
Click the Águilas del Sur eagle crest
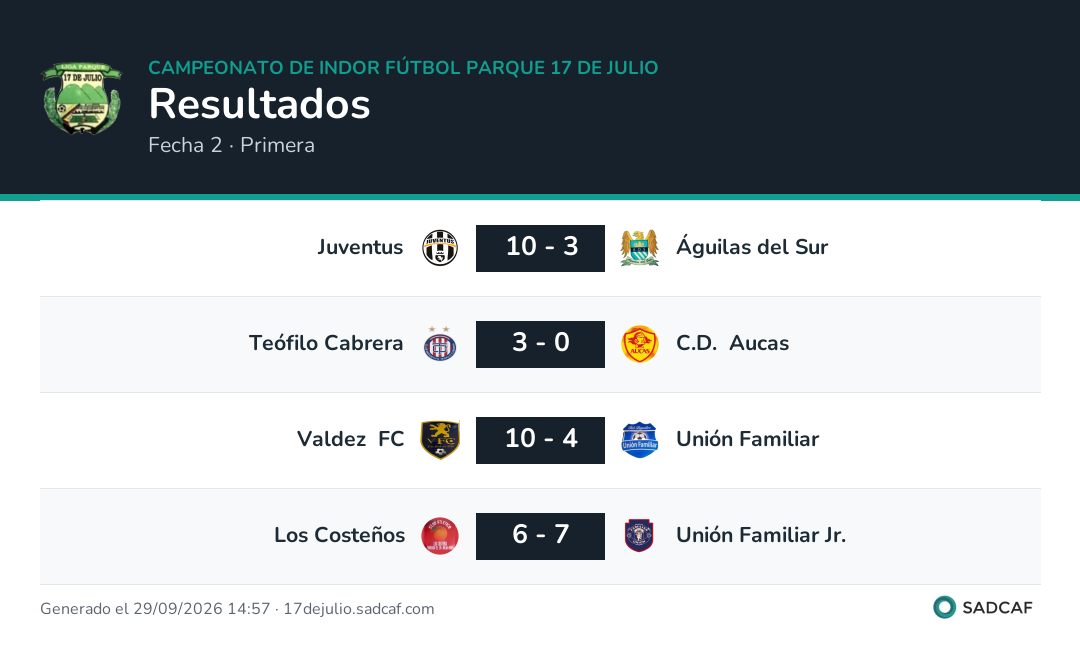tap(640, 248)
